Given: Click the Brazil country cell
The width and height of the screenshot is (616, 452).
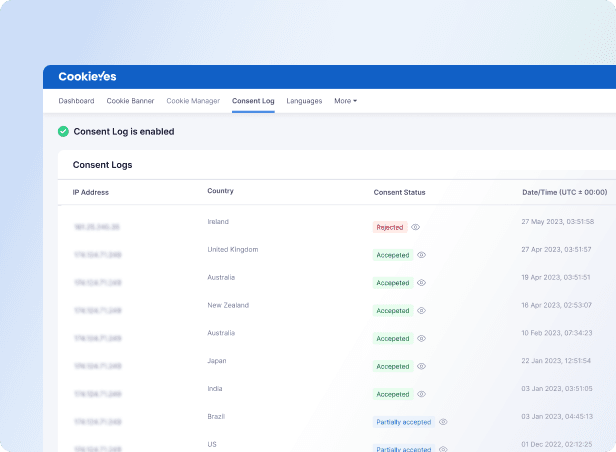Looking at the screenshot, I should coord(216,416).
